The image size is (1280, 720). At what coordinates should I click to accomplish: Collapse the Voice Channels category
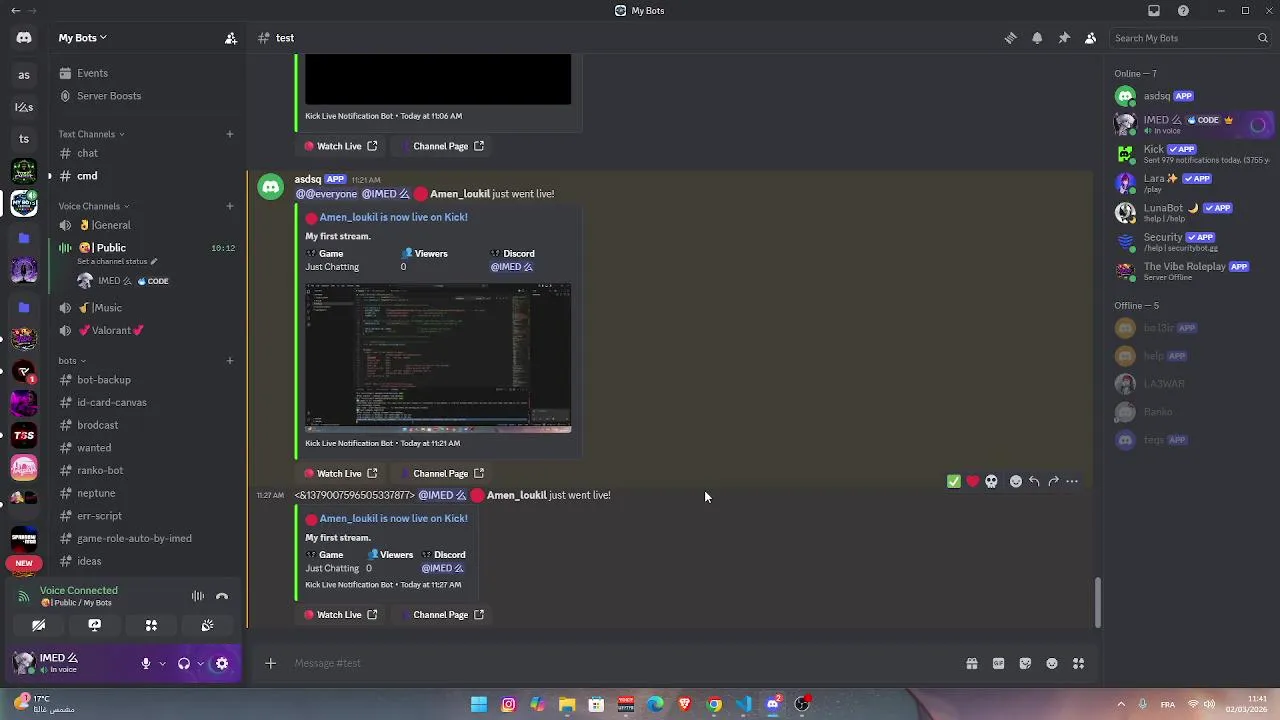click(94, 206)
